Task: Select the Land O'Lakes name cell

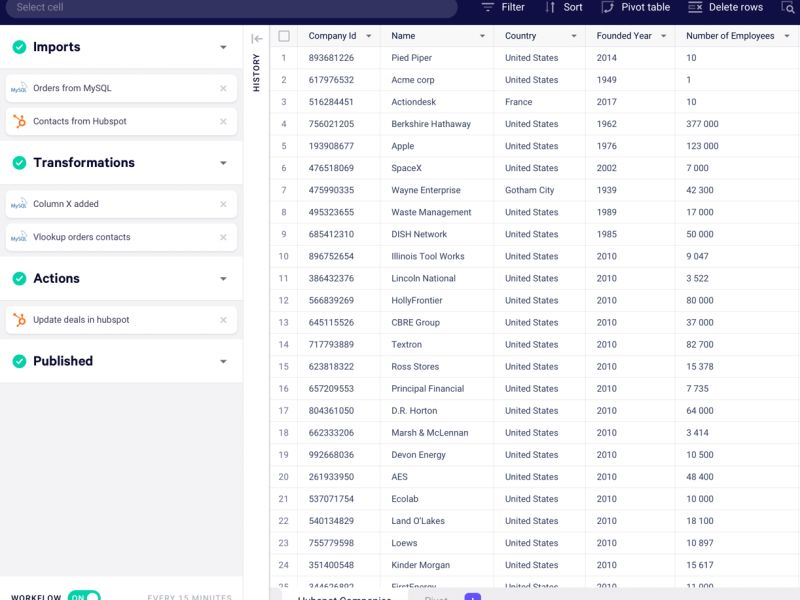Action: 437,520
